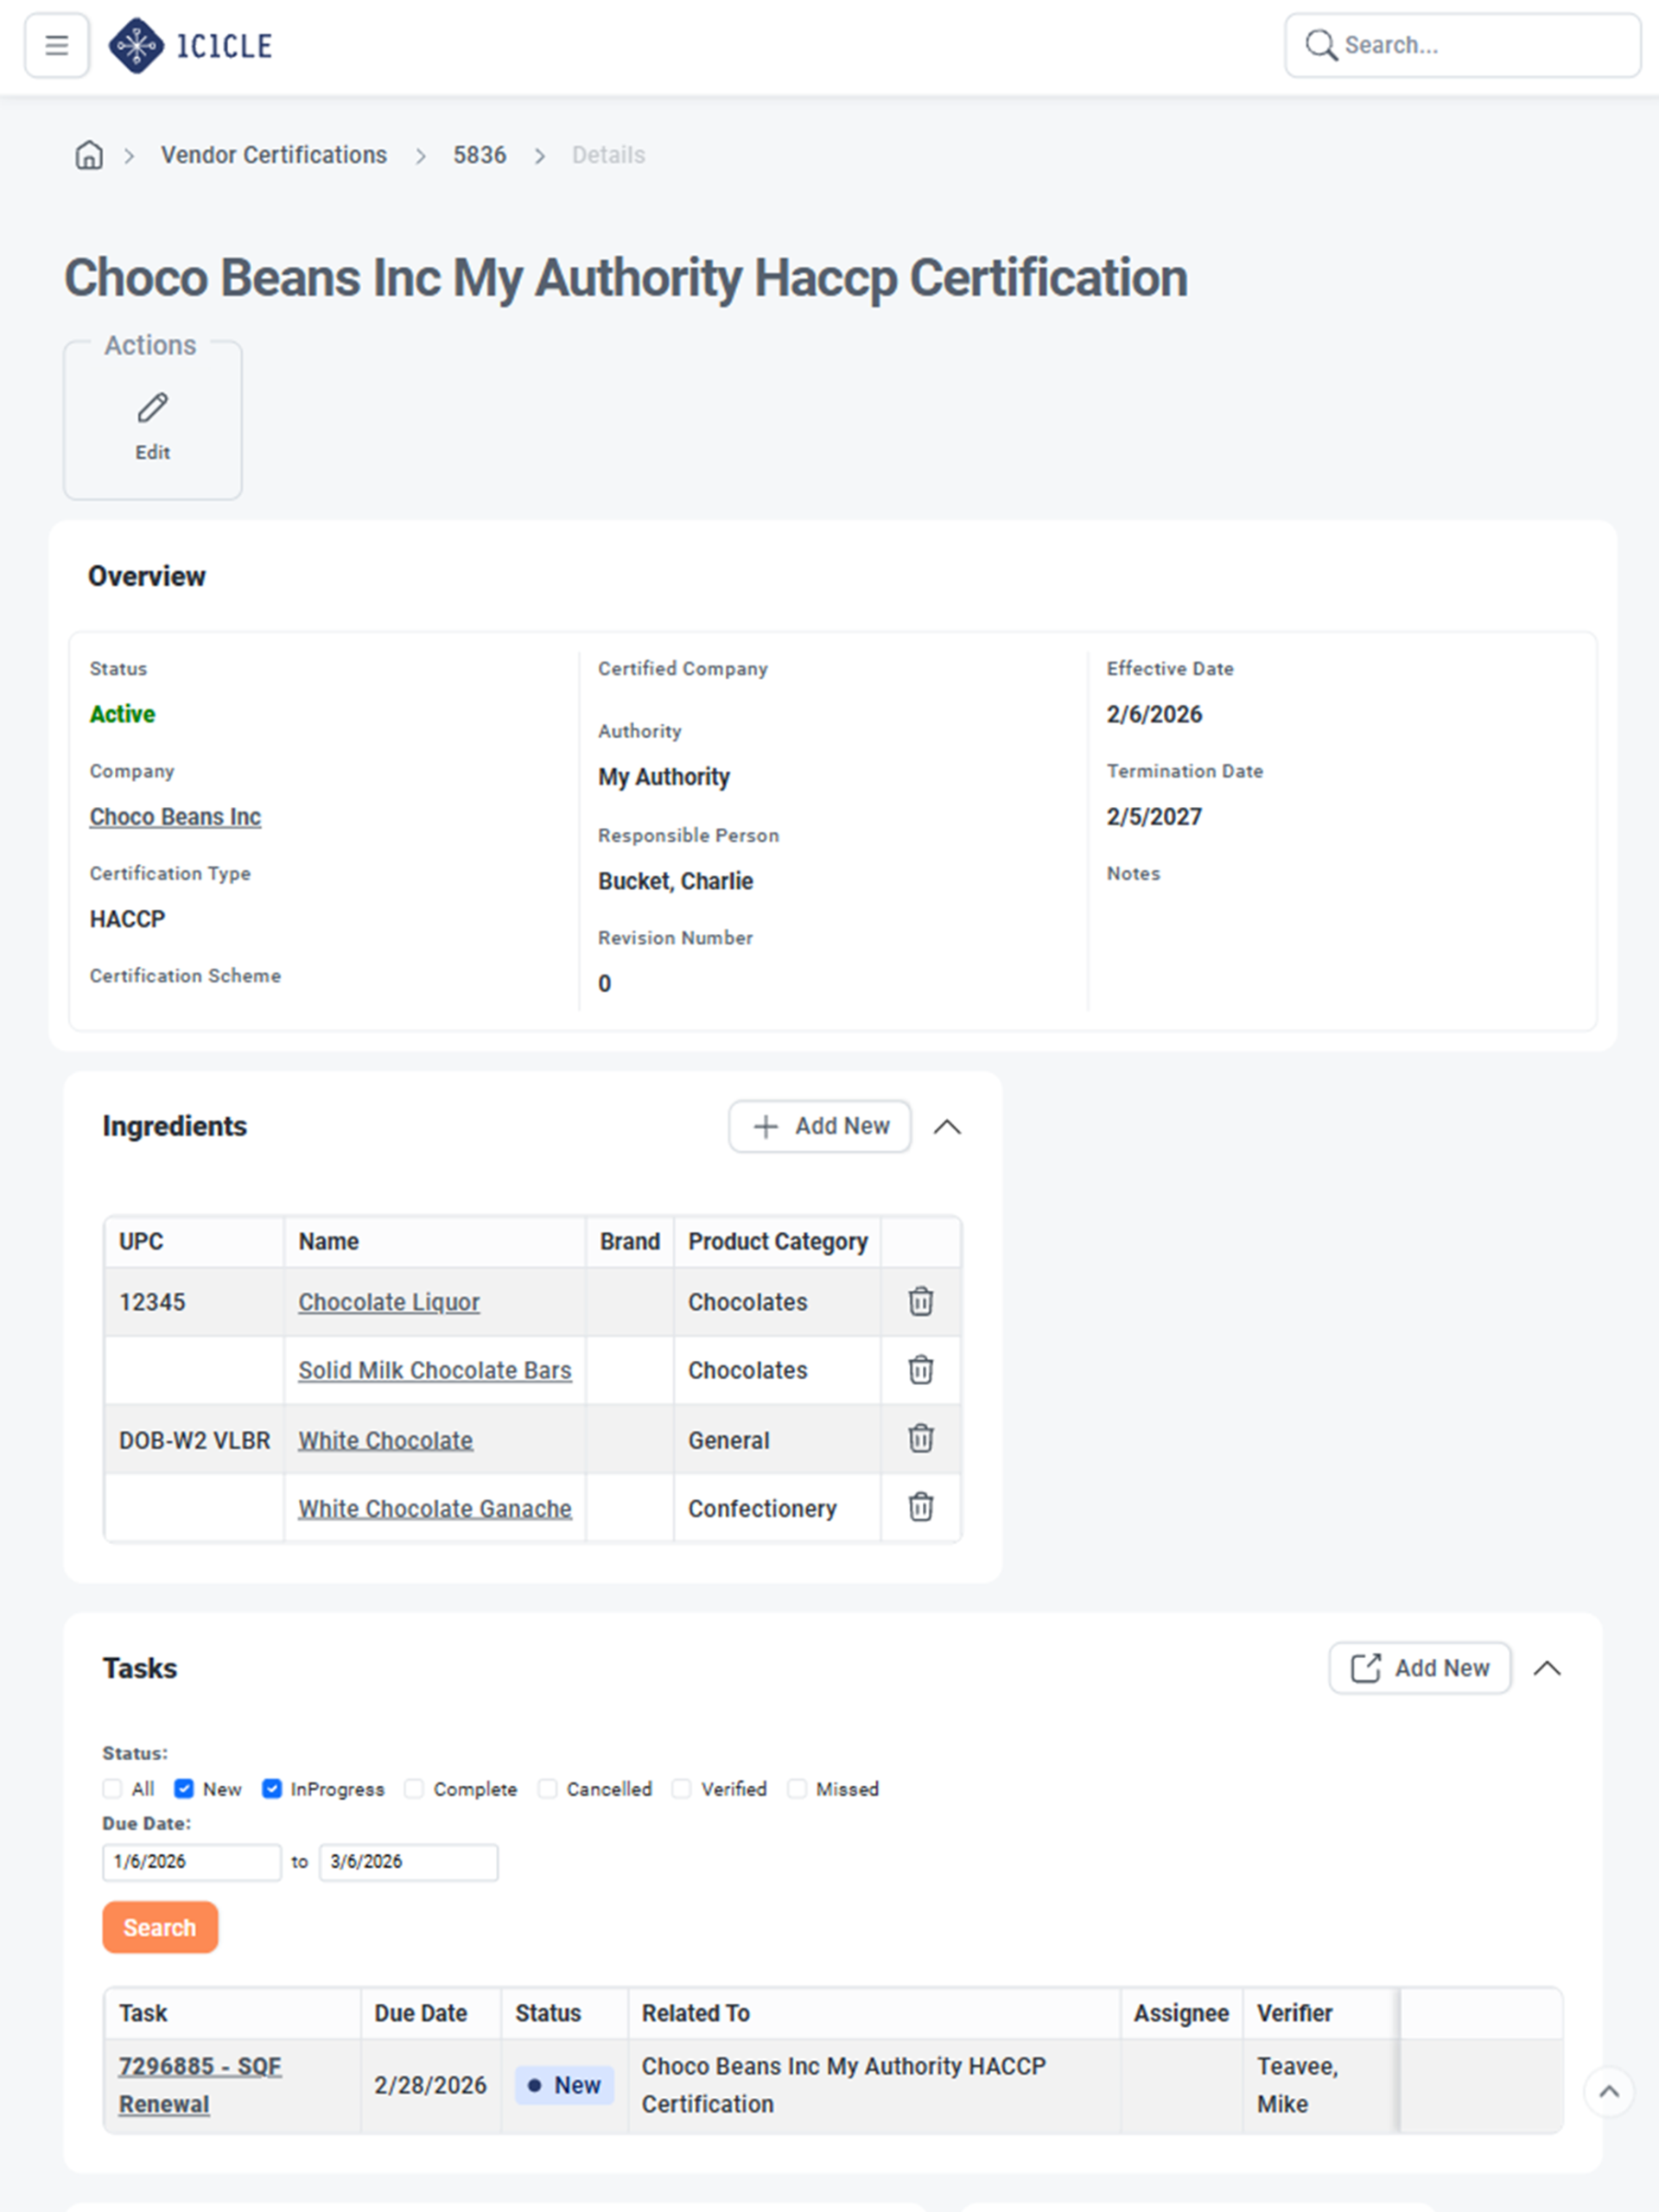
Task: Open the 5836 breadcrumb
Action: point(479,155)
